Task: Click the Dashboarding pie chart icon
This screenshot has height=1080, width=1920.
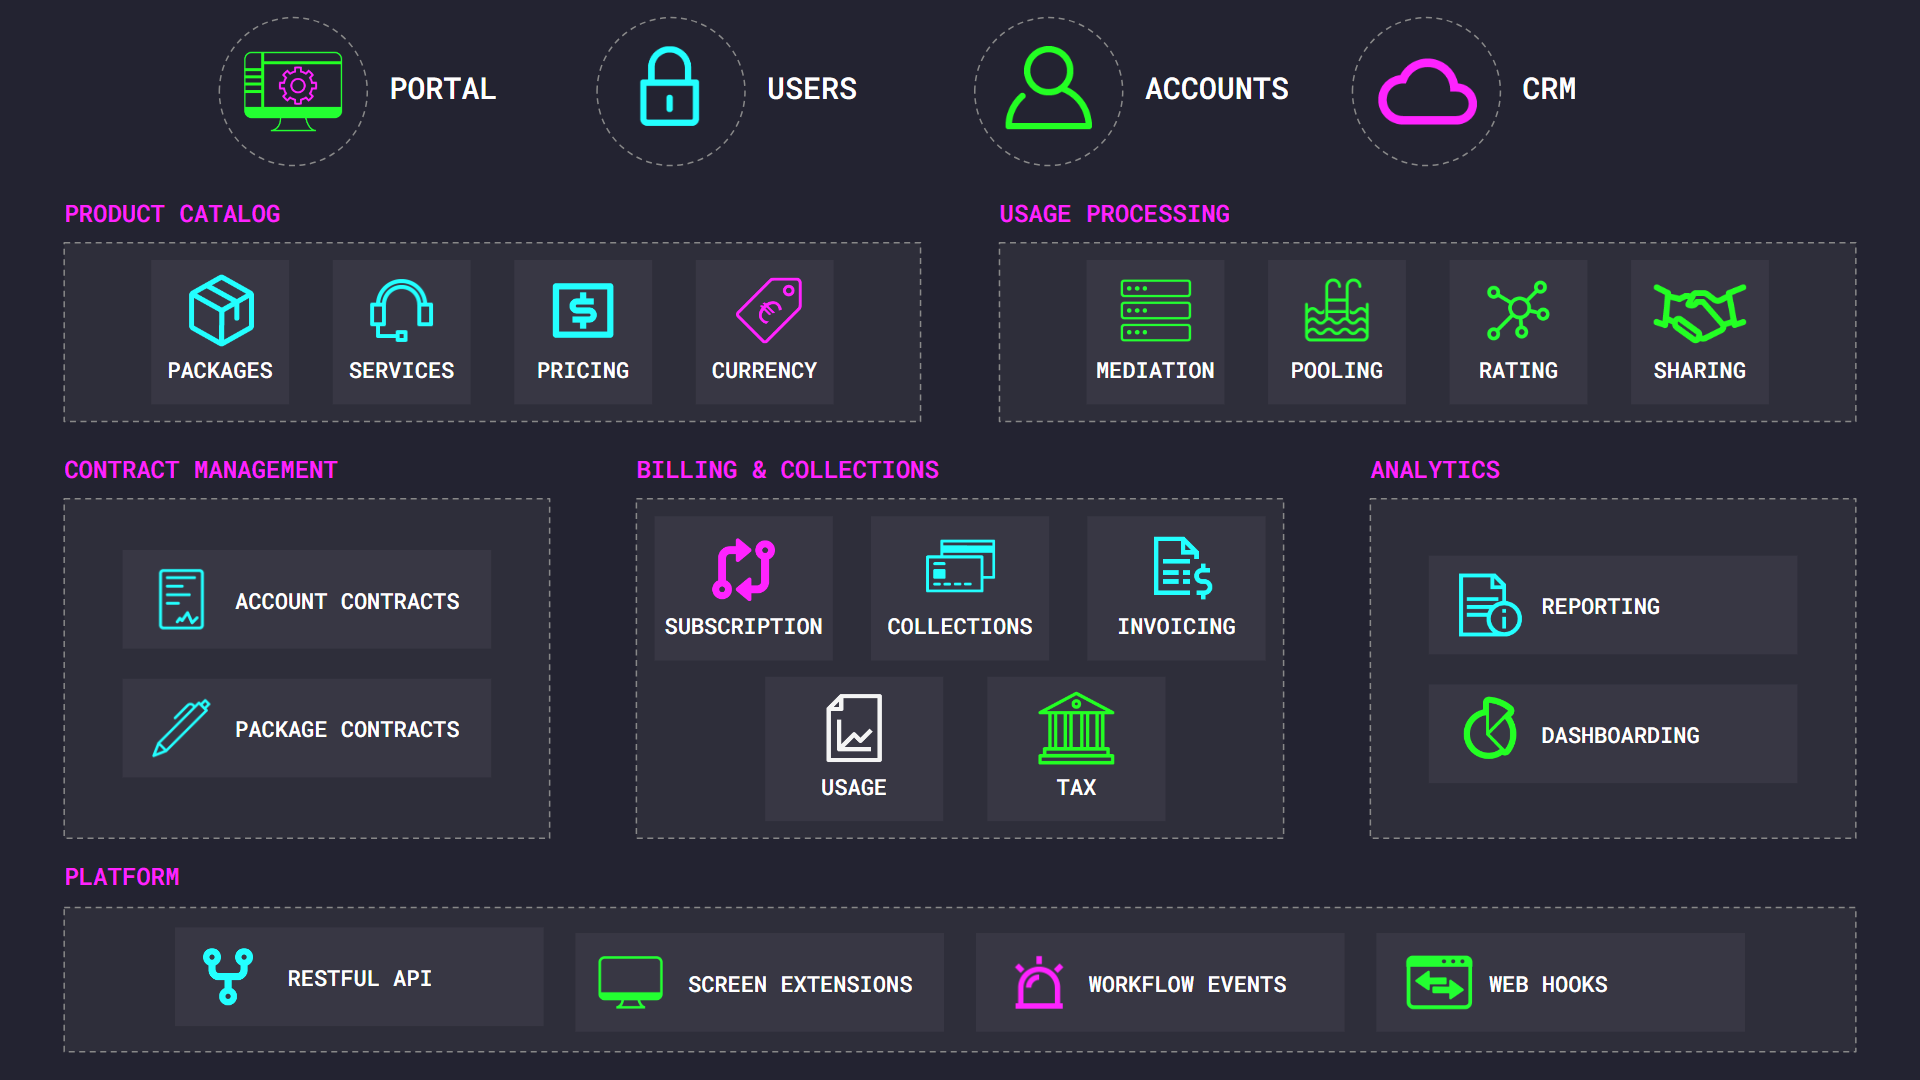Action: 1490,729
